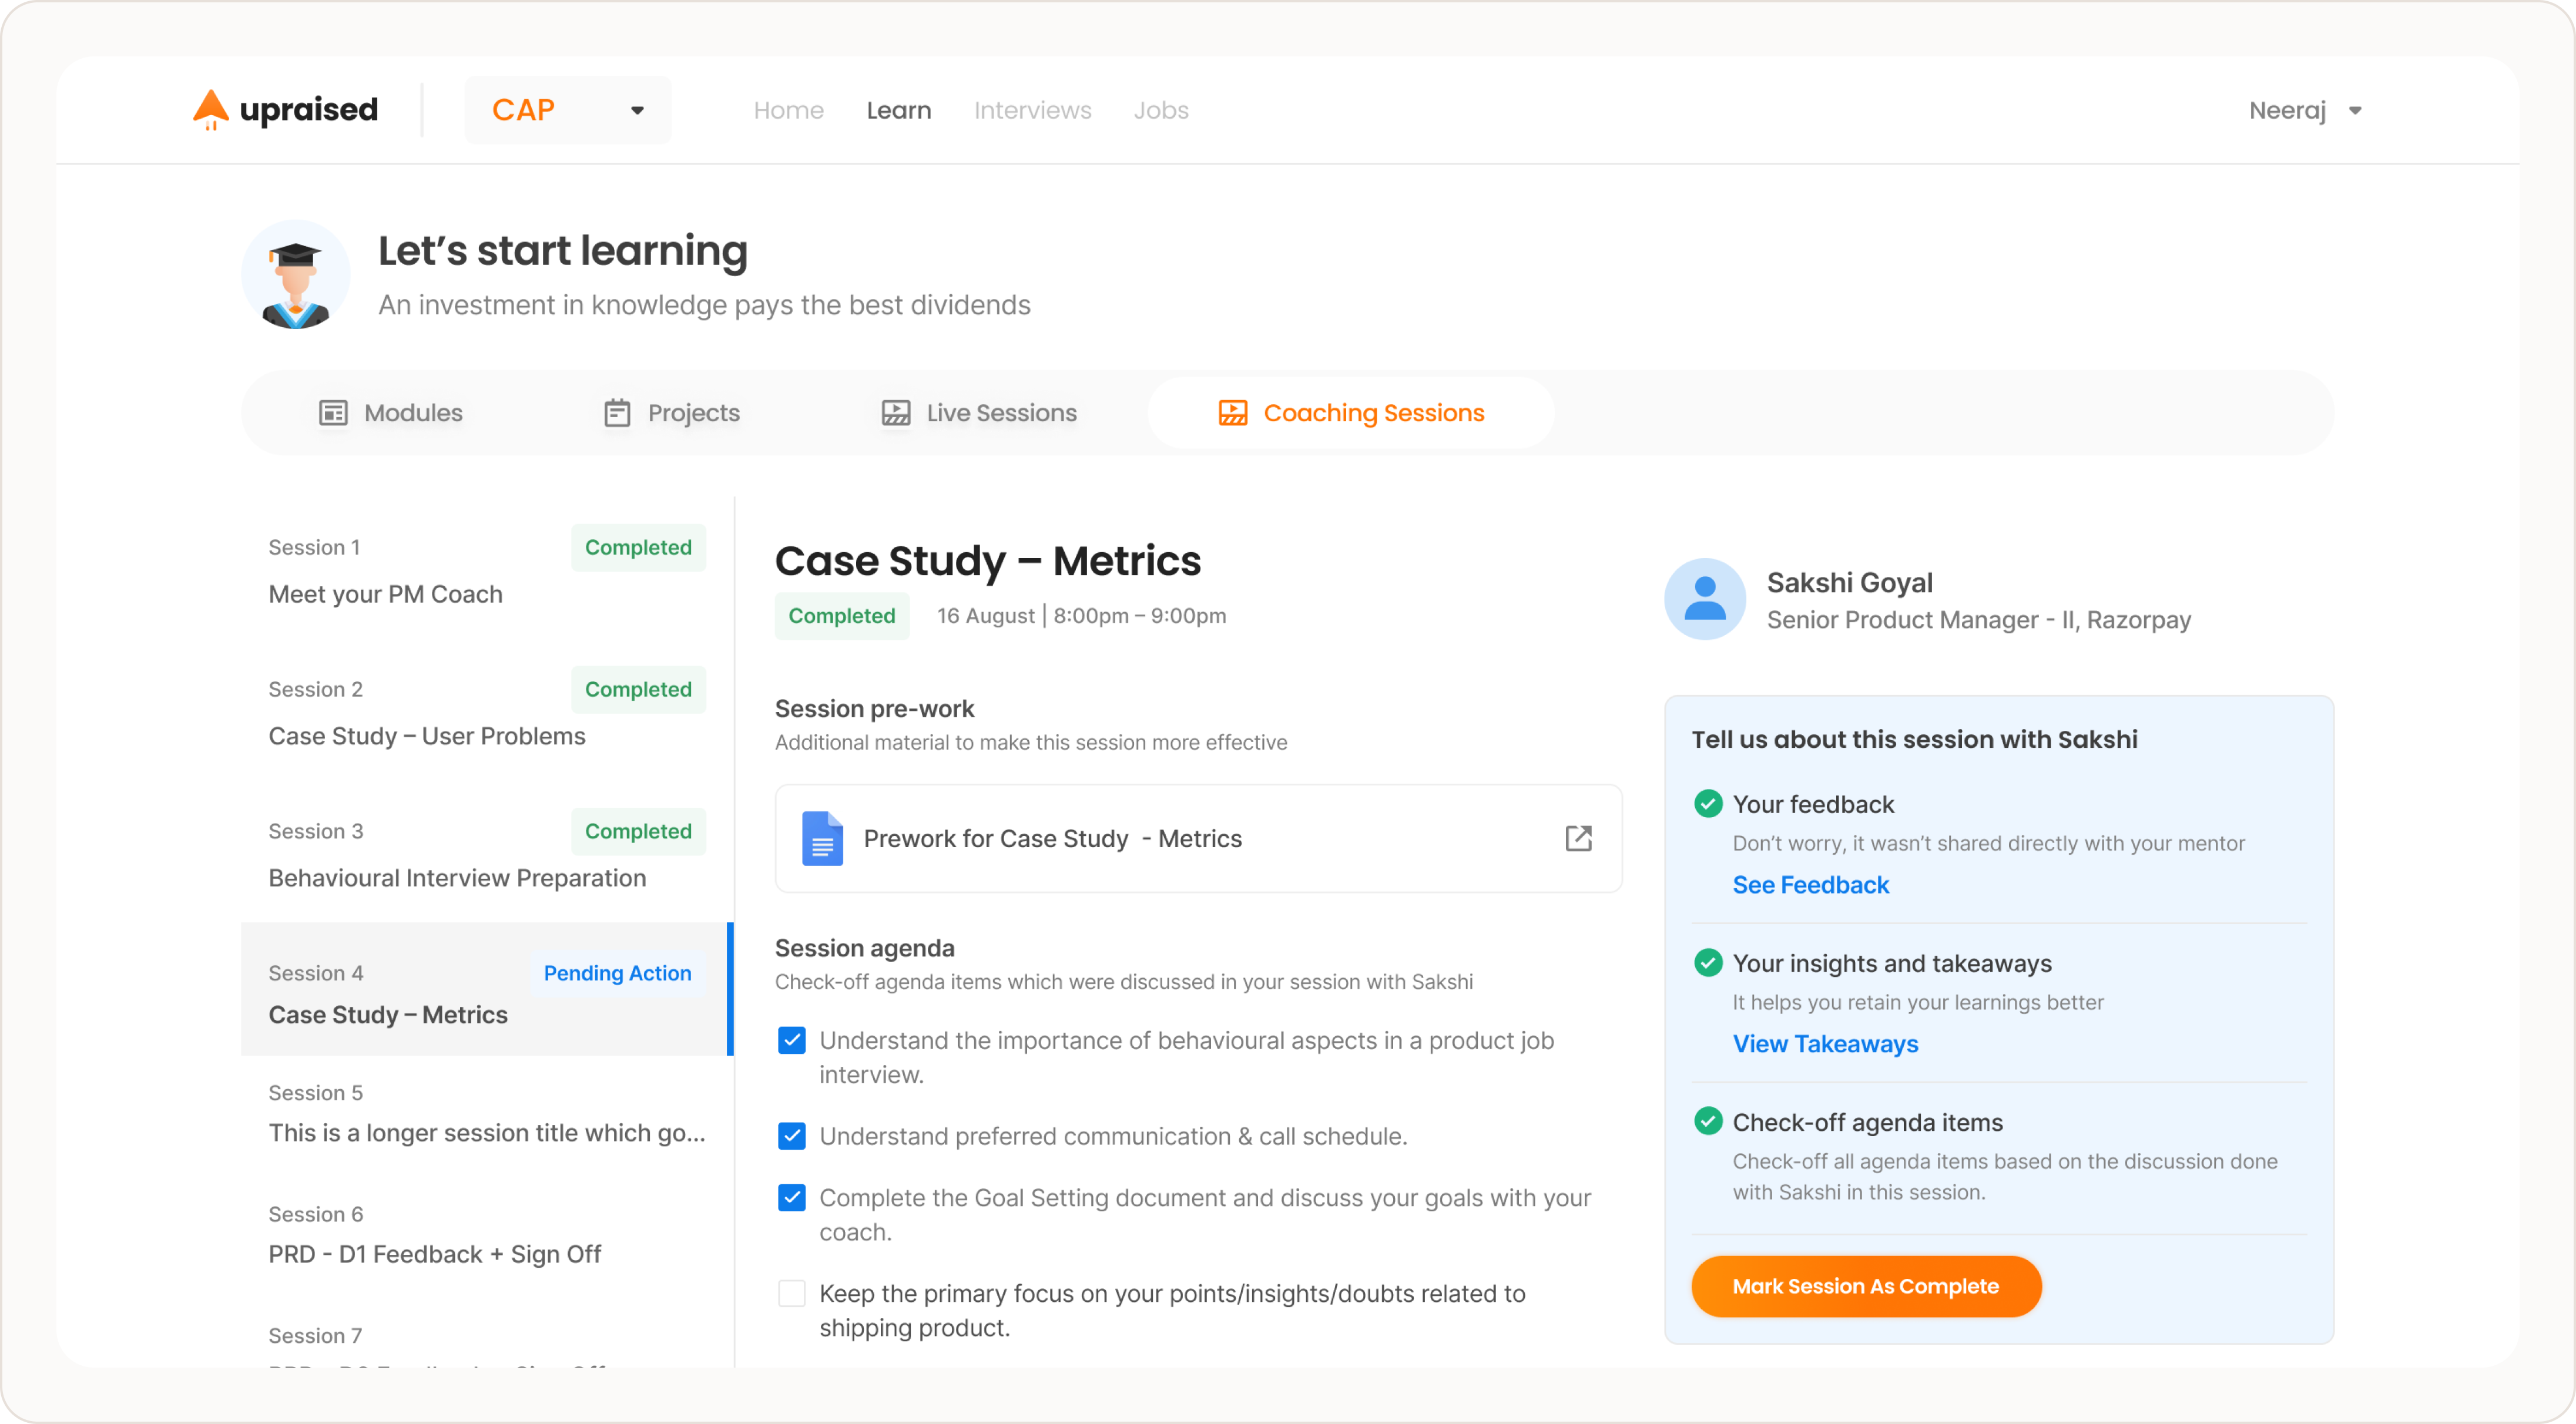This screenshot has height=1424, width=2576.
Task: Click the Session 7 label in session list
Action: 315,1335
